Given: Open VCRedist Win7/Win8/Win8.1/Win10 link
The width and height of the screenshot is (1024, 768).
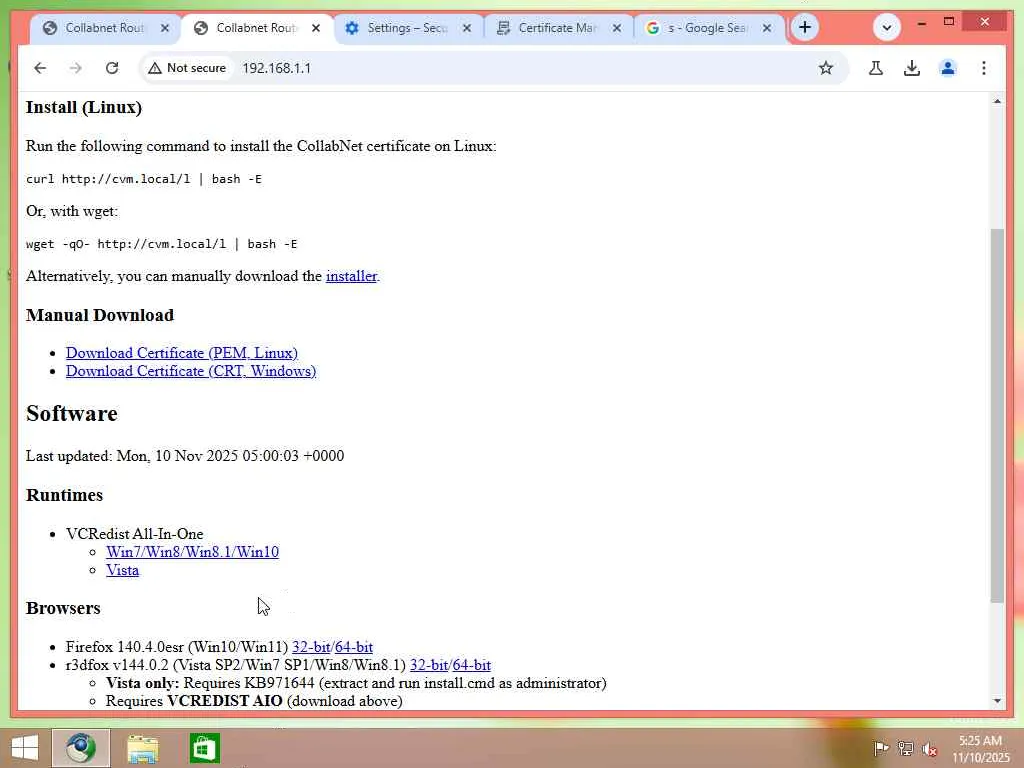Looking at the screenshot, I should coord(192,552).
